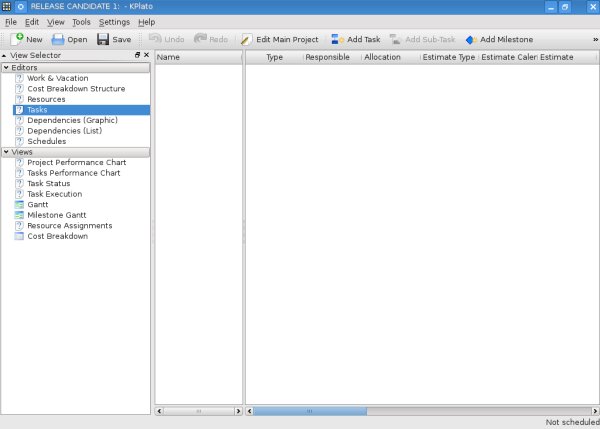Click the New project toolbar icon
Viewport: 600px width, 429px height.
click(x=17, y=39)
